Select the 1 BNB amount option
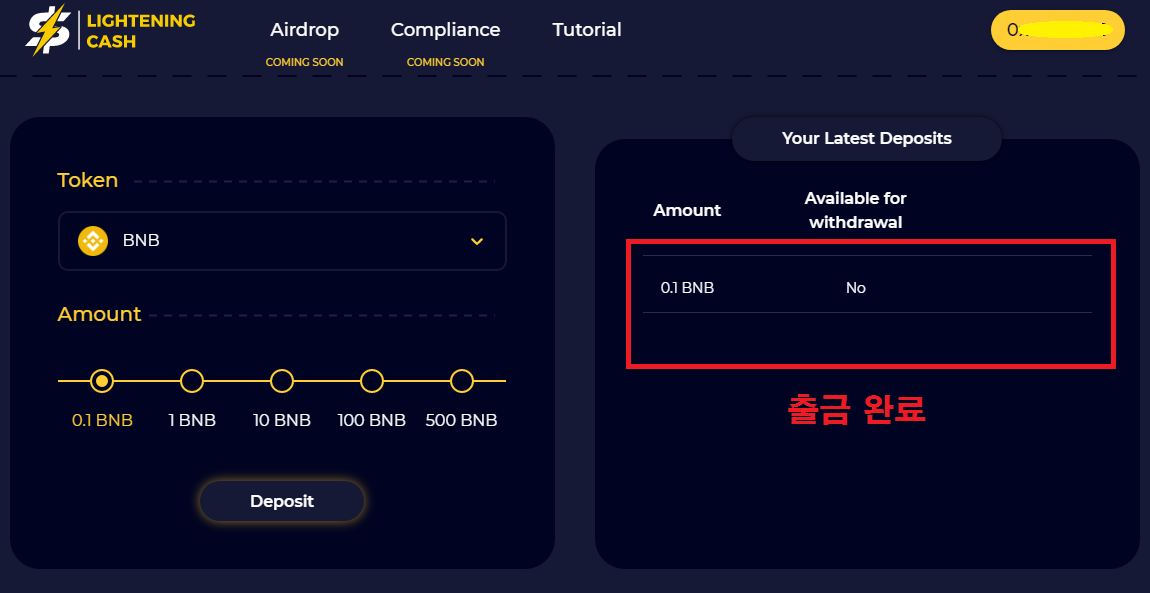 (x=192, y=381)
